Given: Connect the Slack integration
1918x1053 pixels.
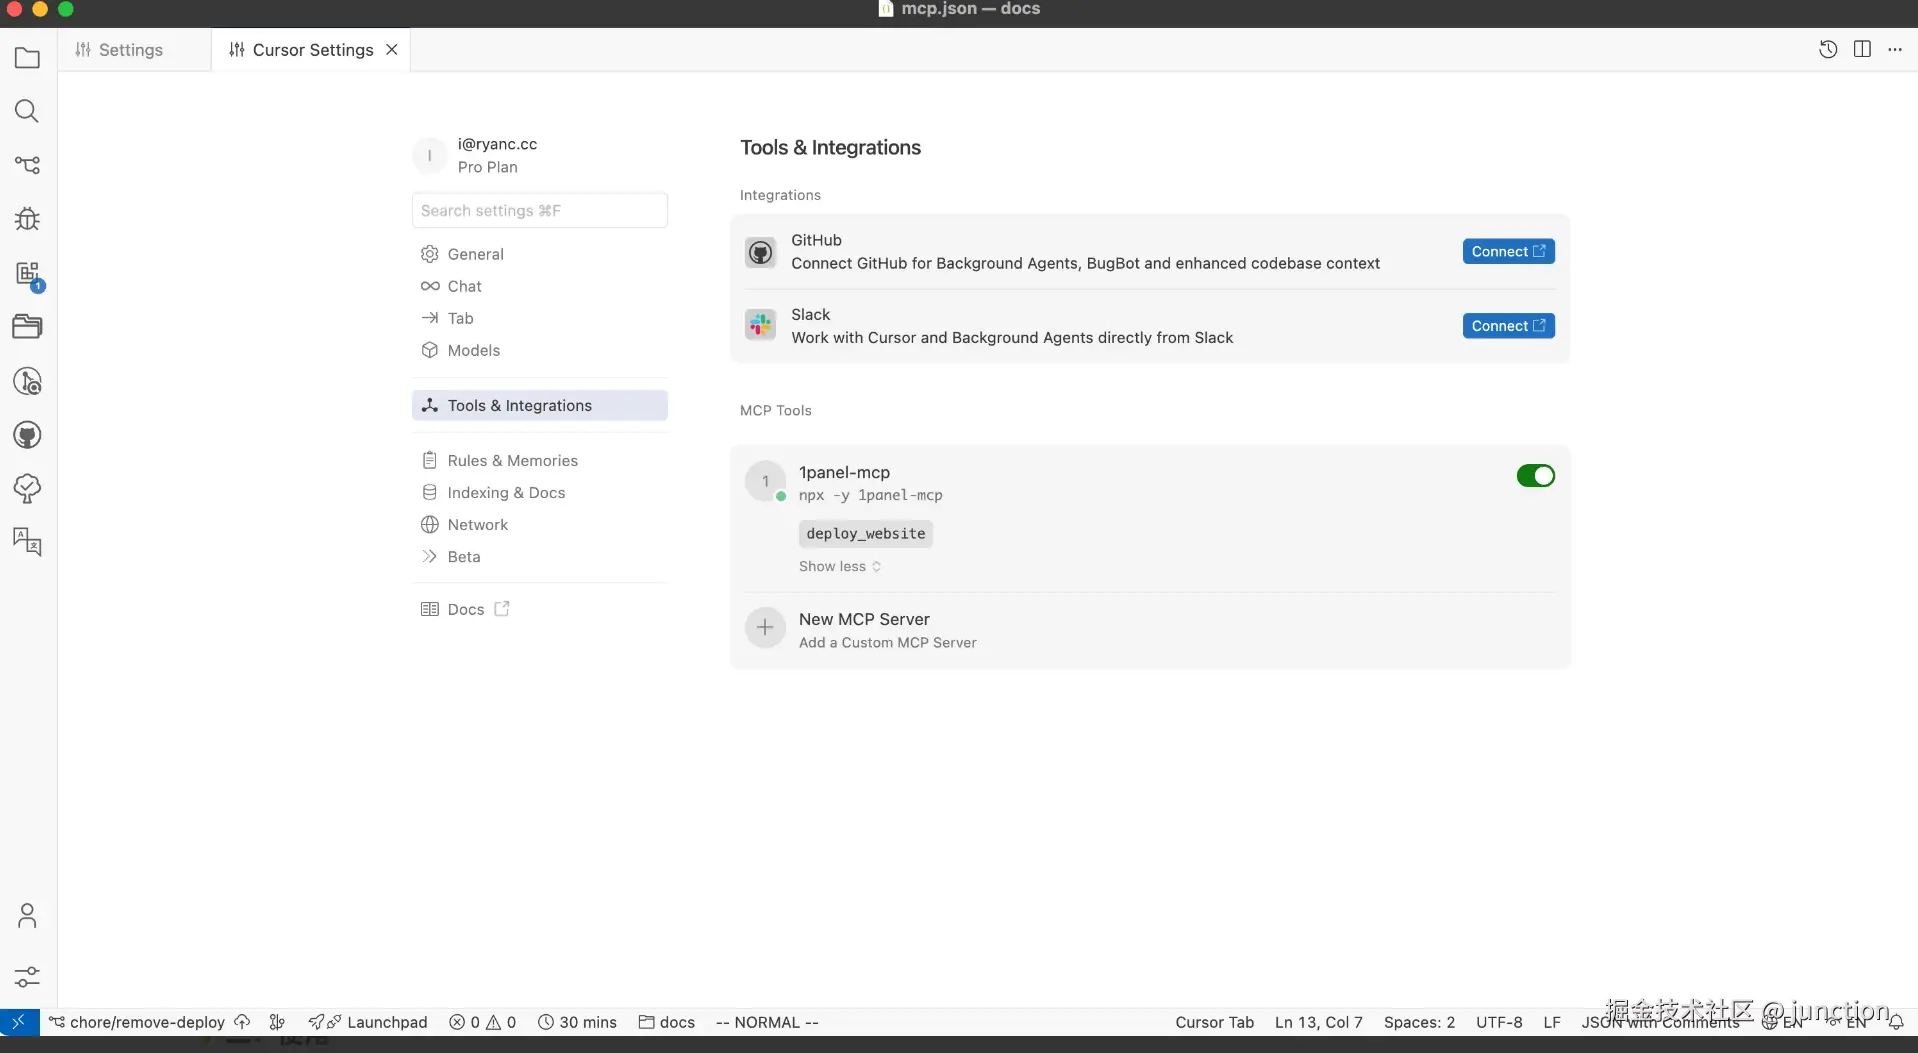Looking at the screenshot, I should click(1508, 326).
